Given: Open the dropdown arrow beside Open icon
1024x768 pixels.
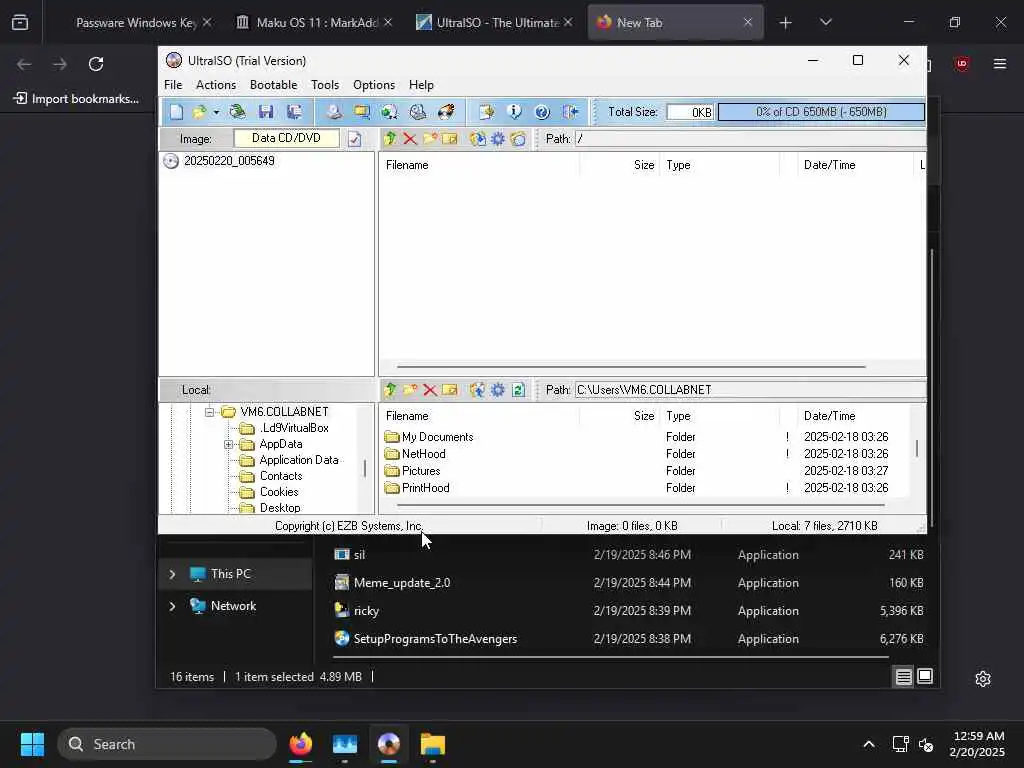Looking at the screenshot, I should (x=216, y=112).
